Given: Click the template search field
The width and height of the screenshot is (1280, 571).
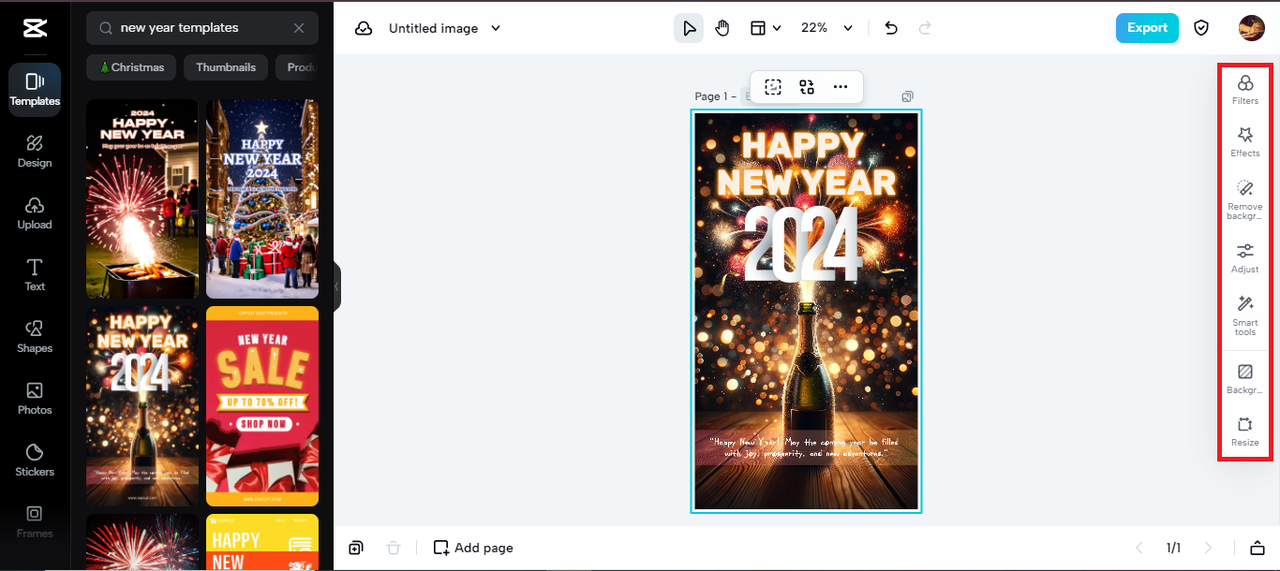Looking at the screenshot, I should (x=202, y=28).
